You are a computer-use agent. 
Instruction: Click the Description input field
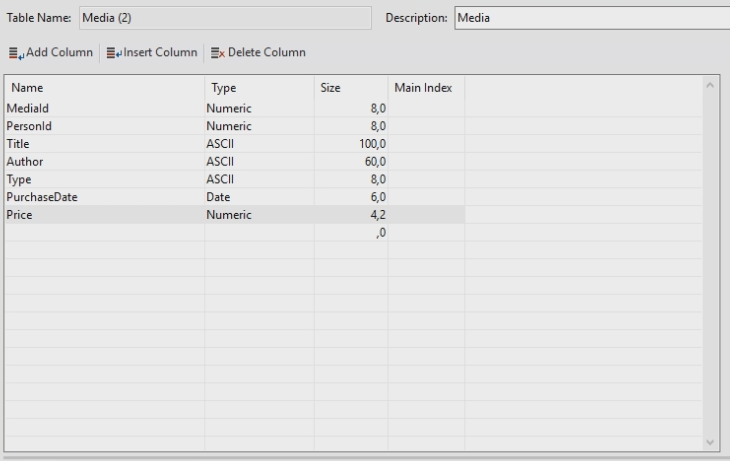590,18
